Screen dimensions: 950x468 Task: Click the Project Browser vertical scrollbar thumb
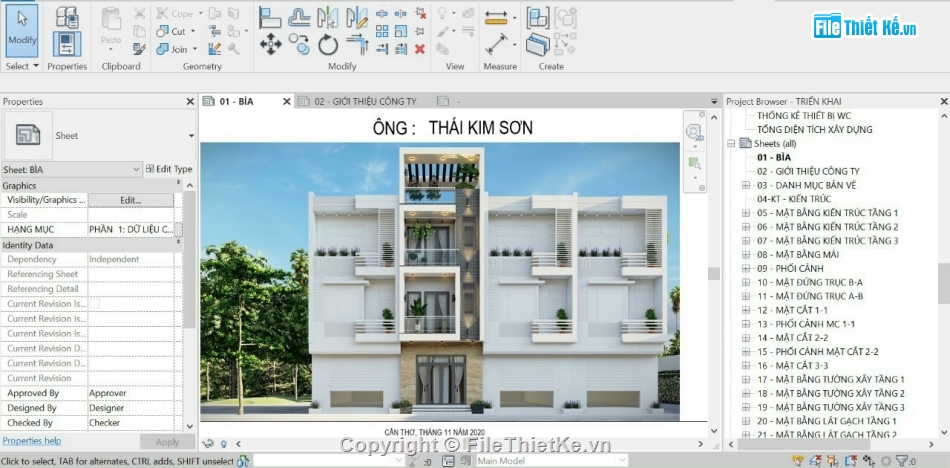tap(944, 281)
